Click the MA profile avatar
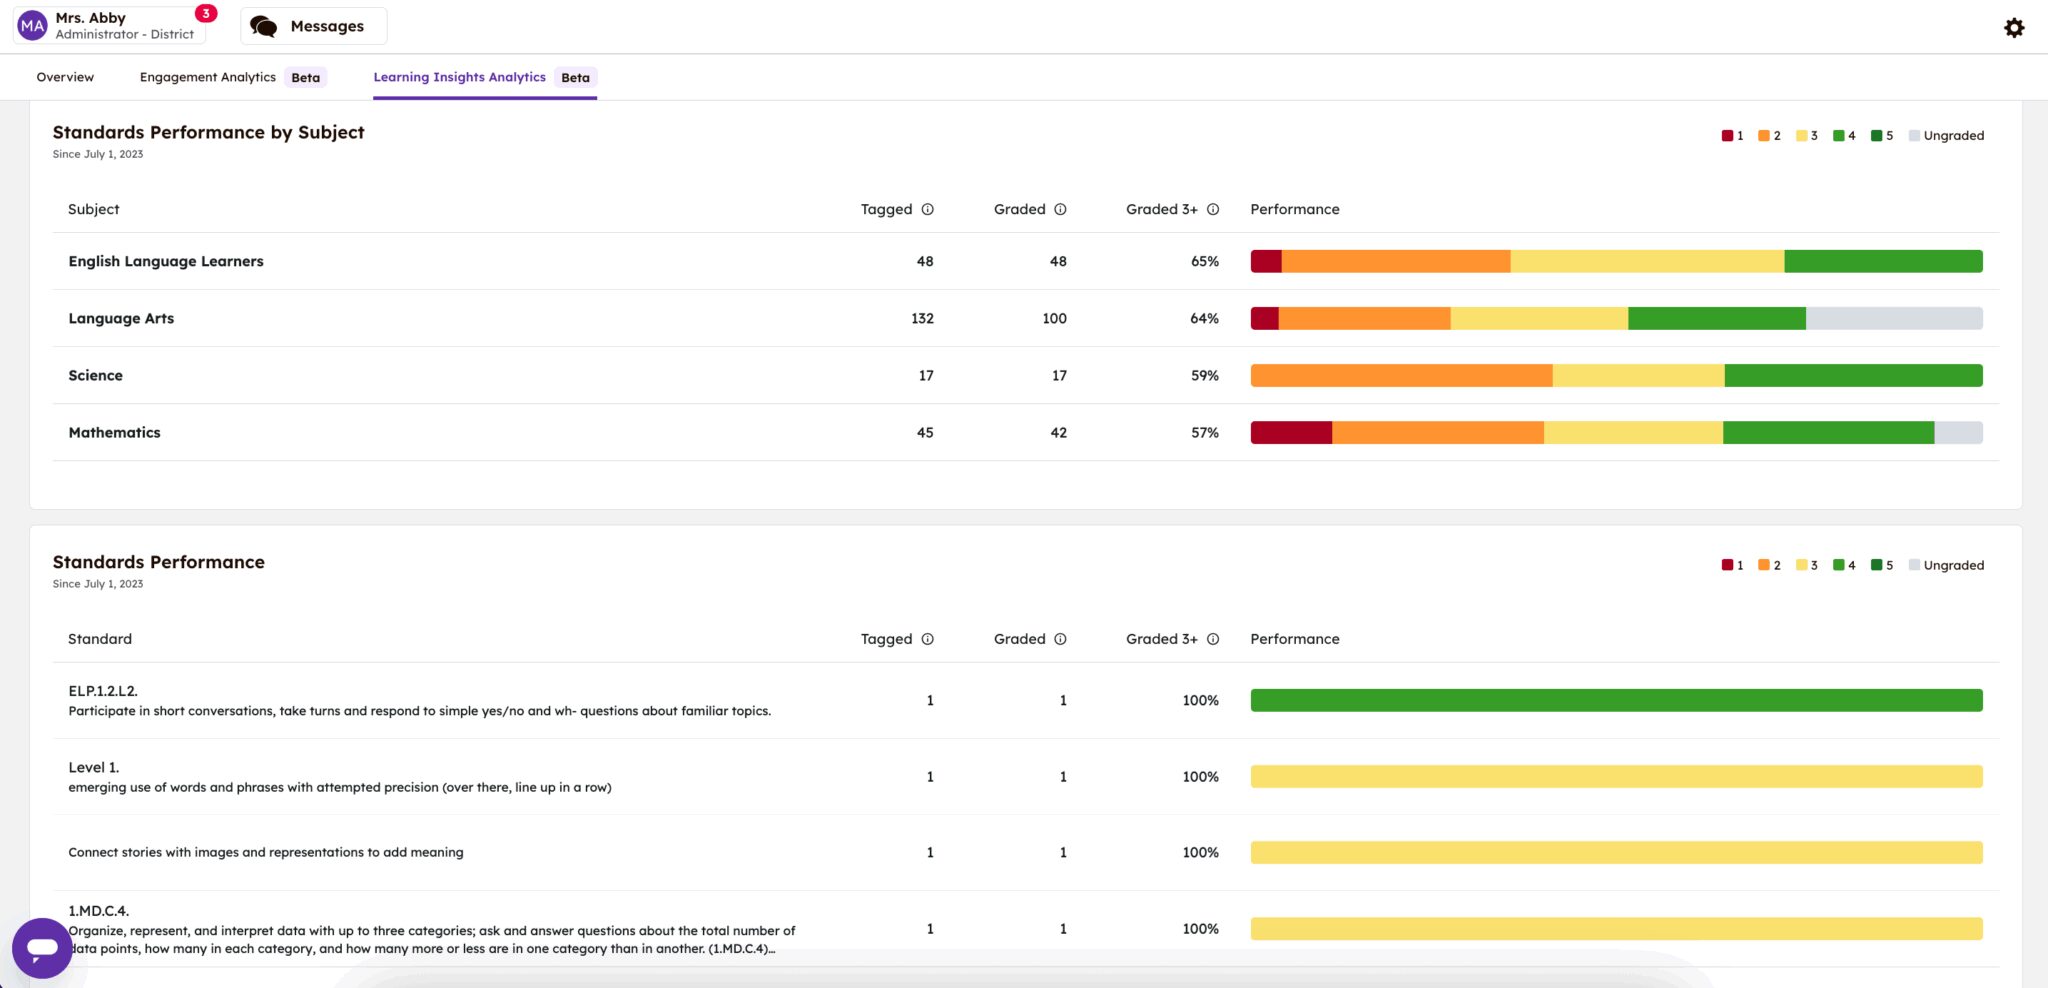 click(32, 26)
